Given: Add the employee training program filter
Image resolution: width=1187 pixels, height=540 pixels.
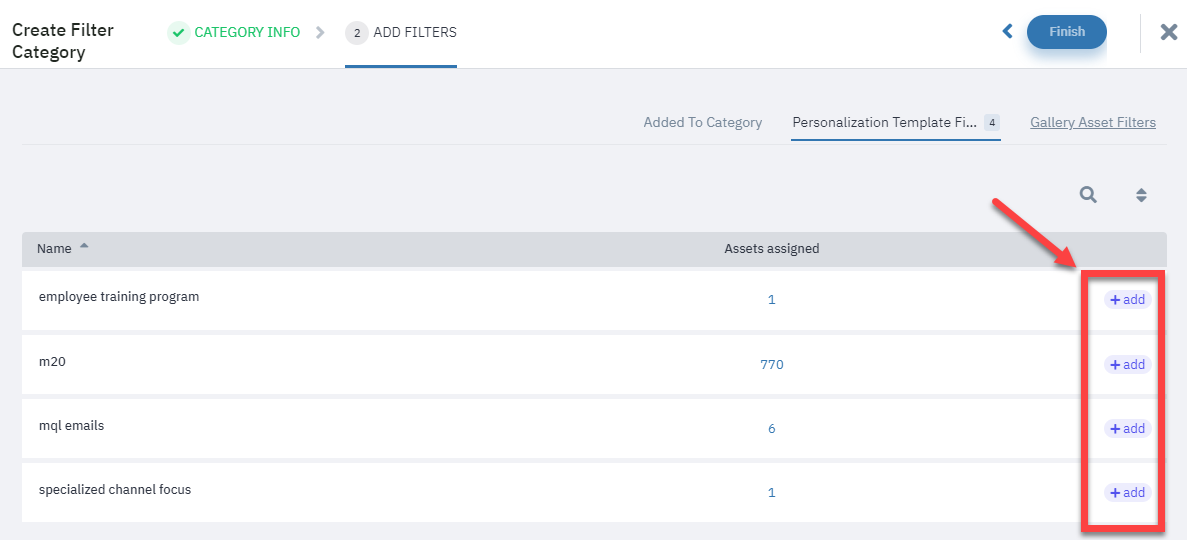Looking at the screenshot, I should (x=1127, y=300).
